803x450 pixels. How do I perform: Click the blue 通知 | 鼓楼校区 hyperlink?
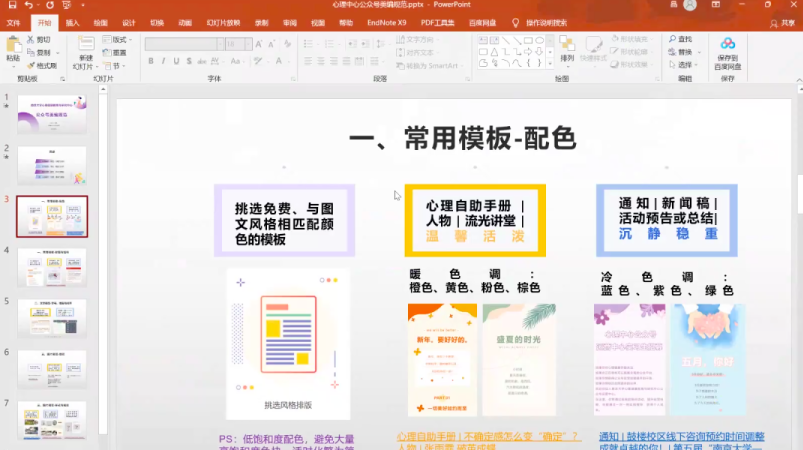[682, 437]
